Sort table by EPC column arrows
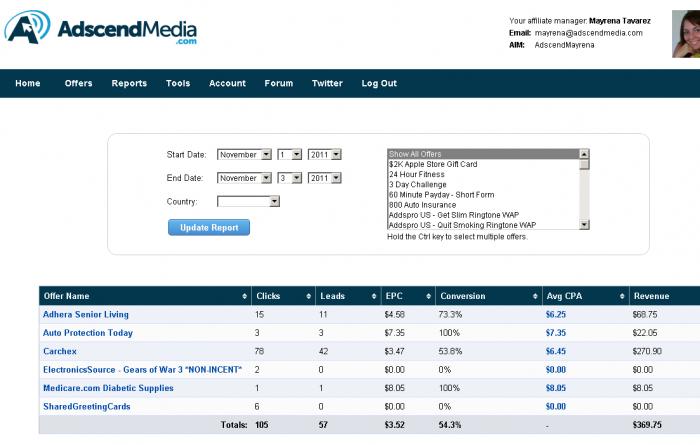 (x=428, y=296)
